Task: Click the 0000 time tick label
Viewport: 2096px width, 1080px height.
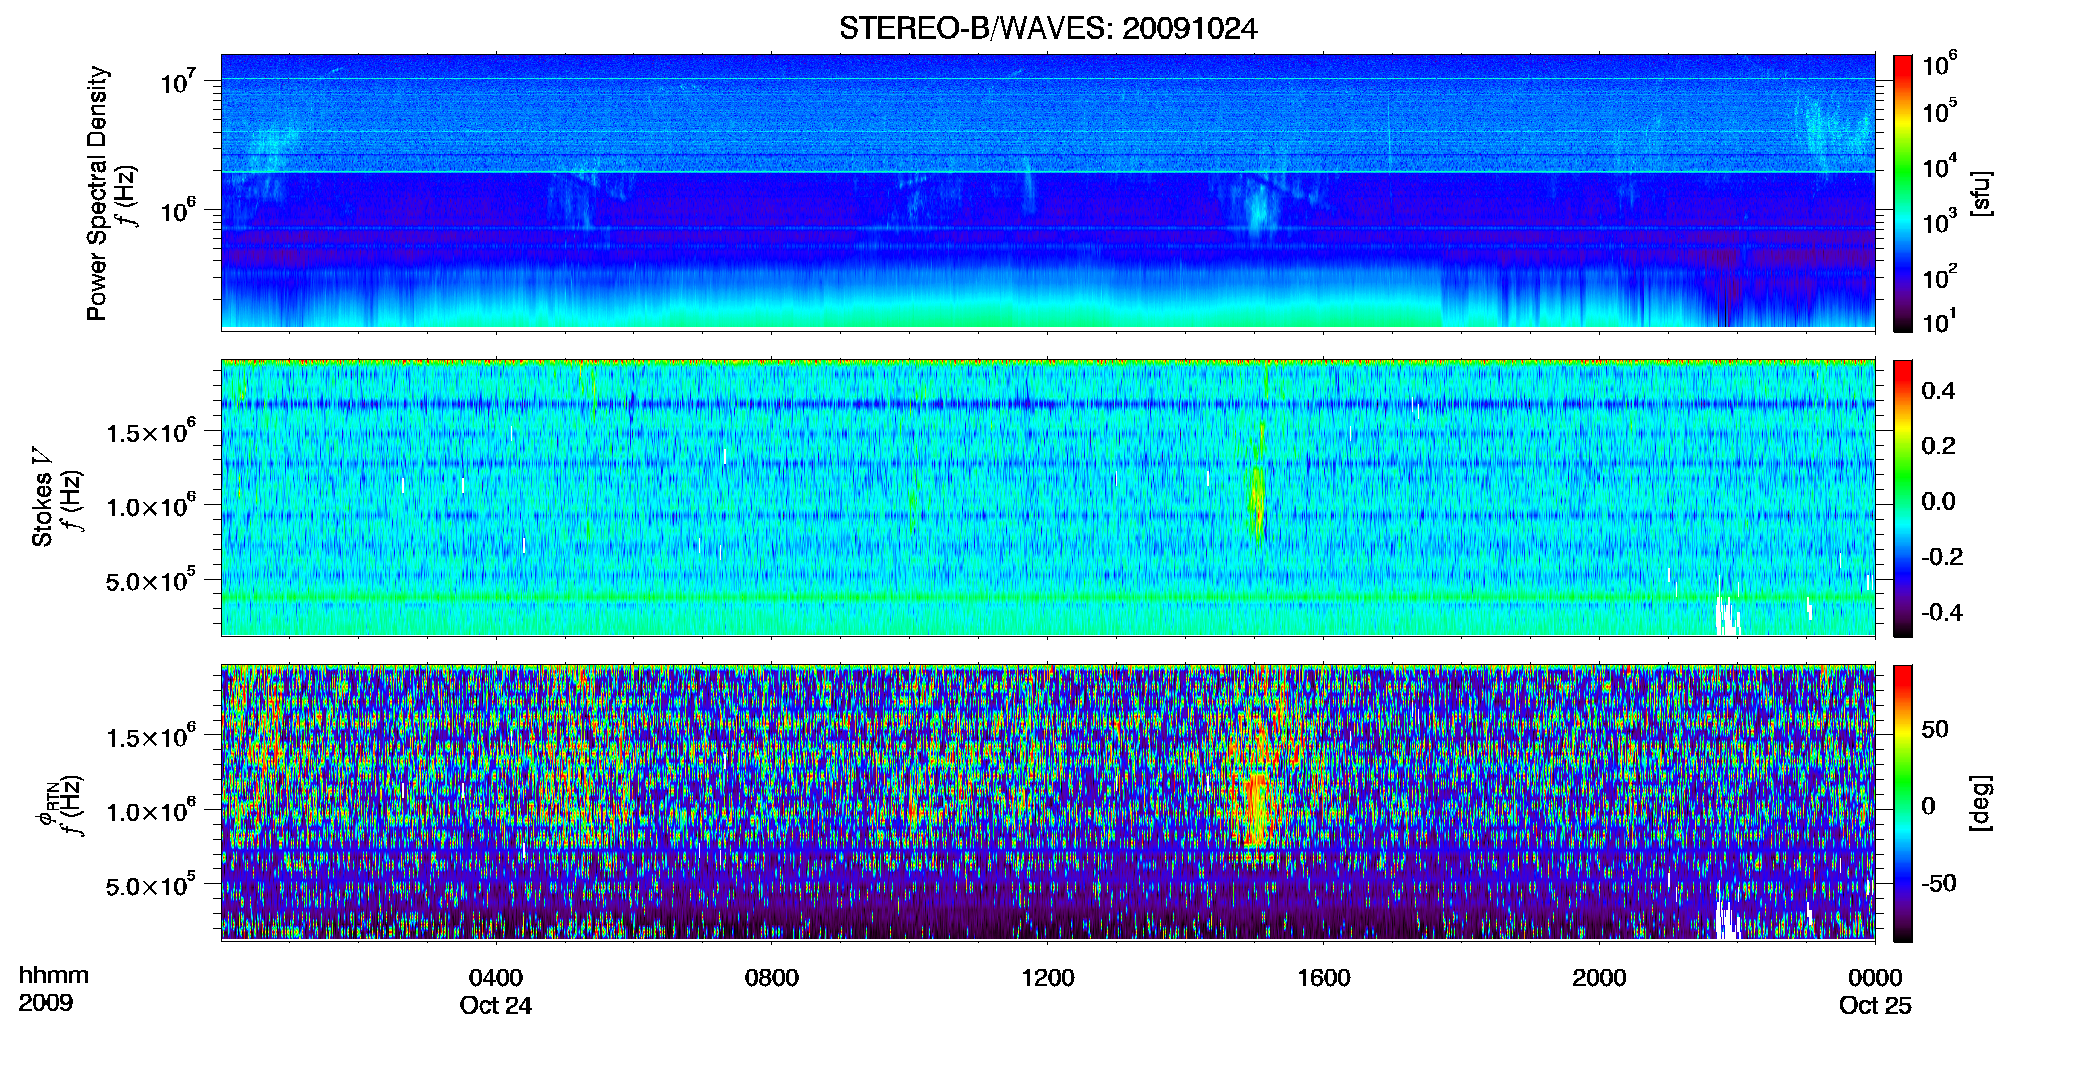Action: [1875, 978]
